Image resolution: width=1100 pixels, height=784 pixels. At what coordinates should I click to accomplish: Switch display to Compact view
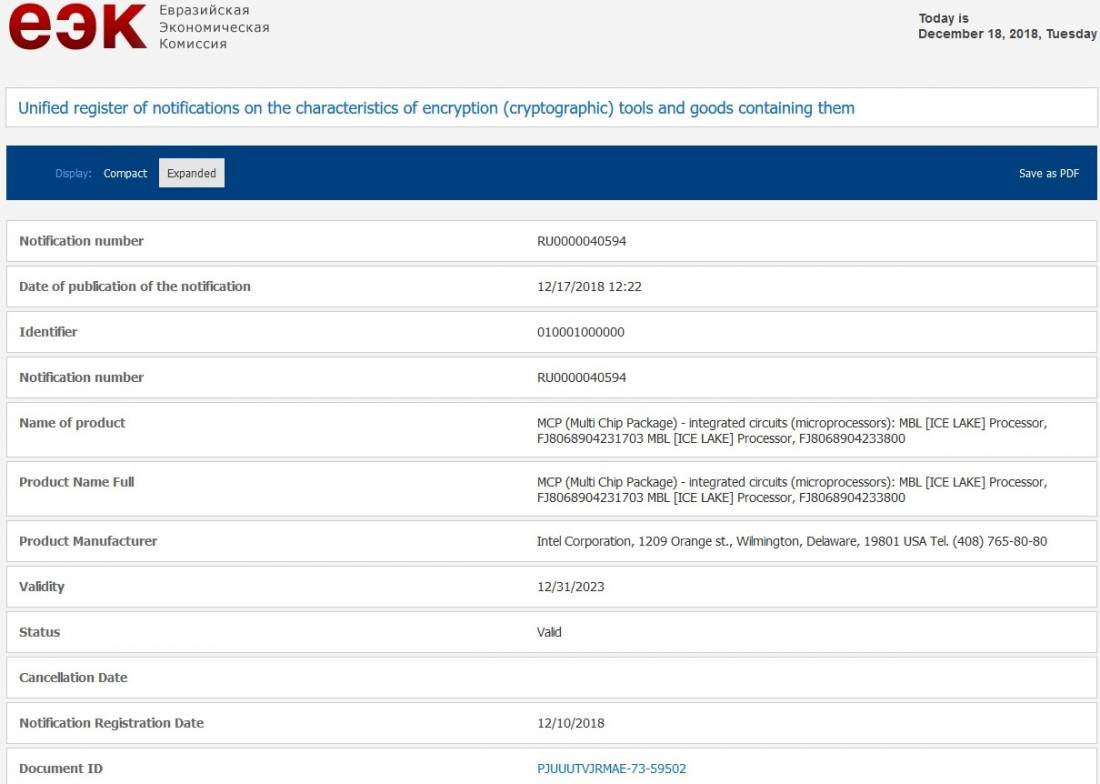tap(125, 173)
